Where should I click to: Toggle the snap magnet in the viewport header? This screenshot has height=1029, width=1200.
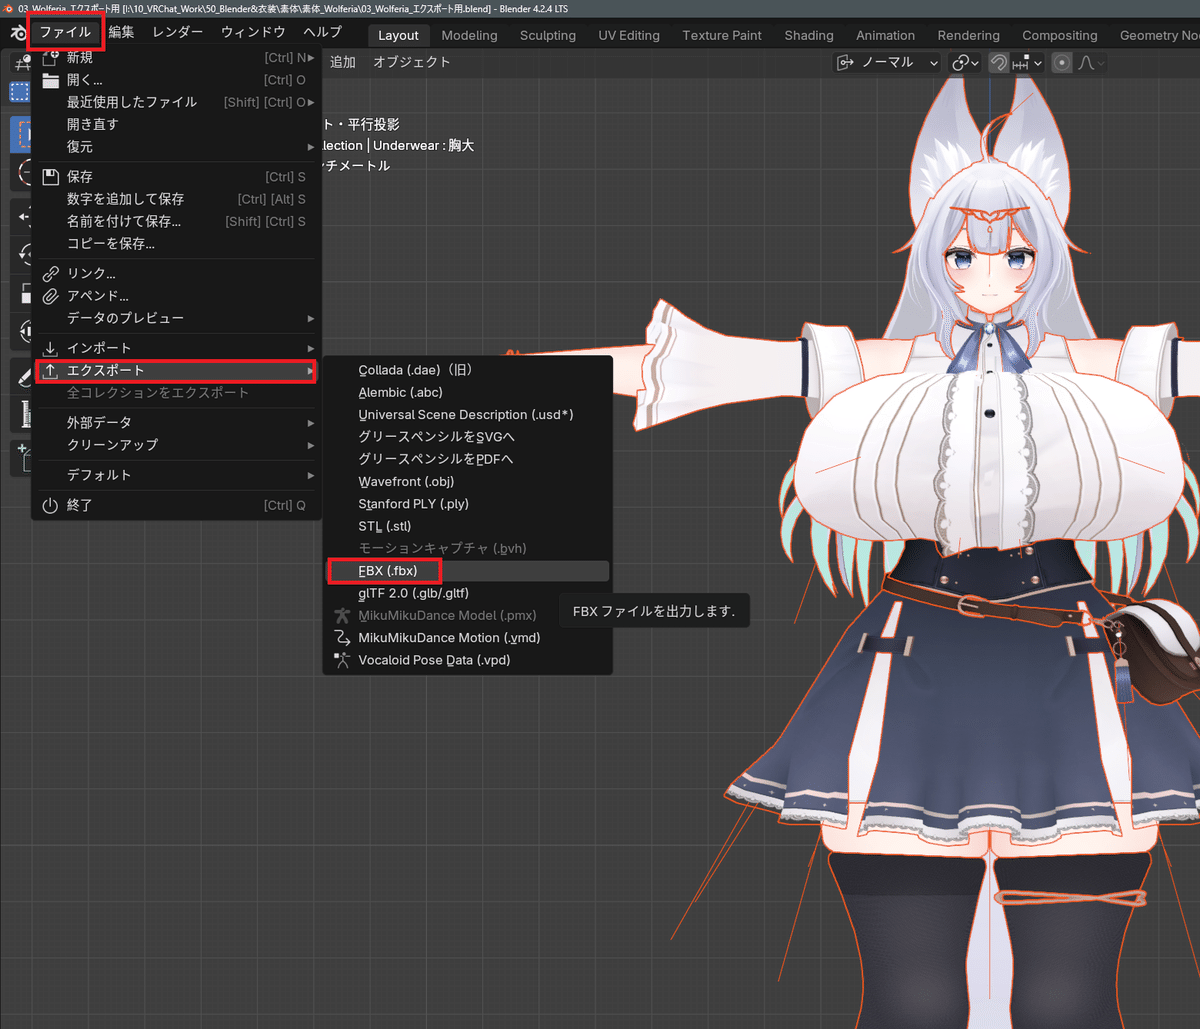pyautogui.click(x=997, y=62)
